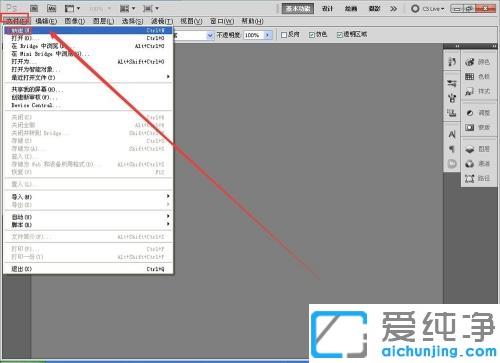500x363 pixels.
Task: Choose 打开为... with Alt+Shift+Ctrl+O shortcut
Action: [x=88, y=62]
